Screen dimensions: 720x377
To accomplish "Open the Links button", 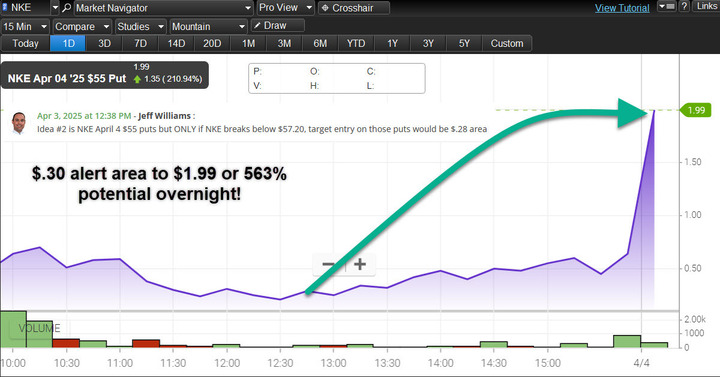I will (706, 6).
